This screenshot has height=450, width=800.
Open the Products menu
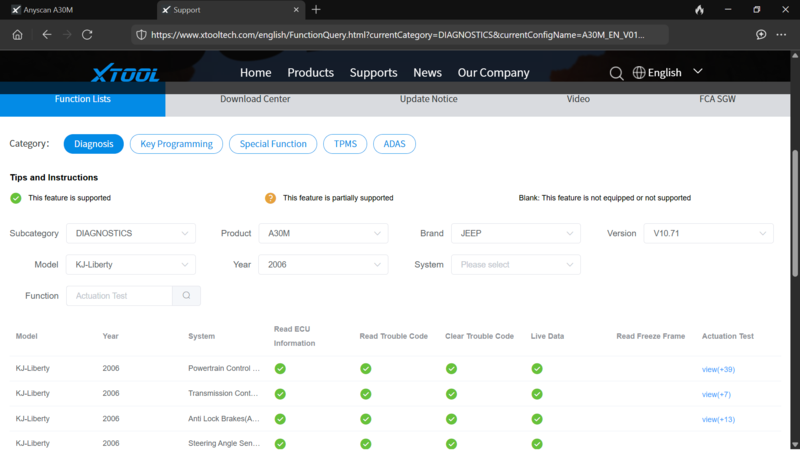tap(310, 72)
